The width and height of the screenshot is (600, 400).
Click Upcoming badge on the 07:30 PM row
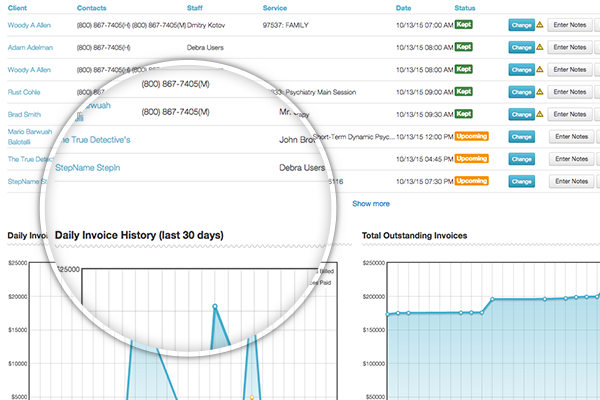tap(471, 181)
